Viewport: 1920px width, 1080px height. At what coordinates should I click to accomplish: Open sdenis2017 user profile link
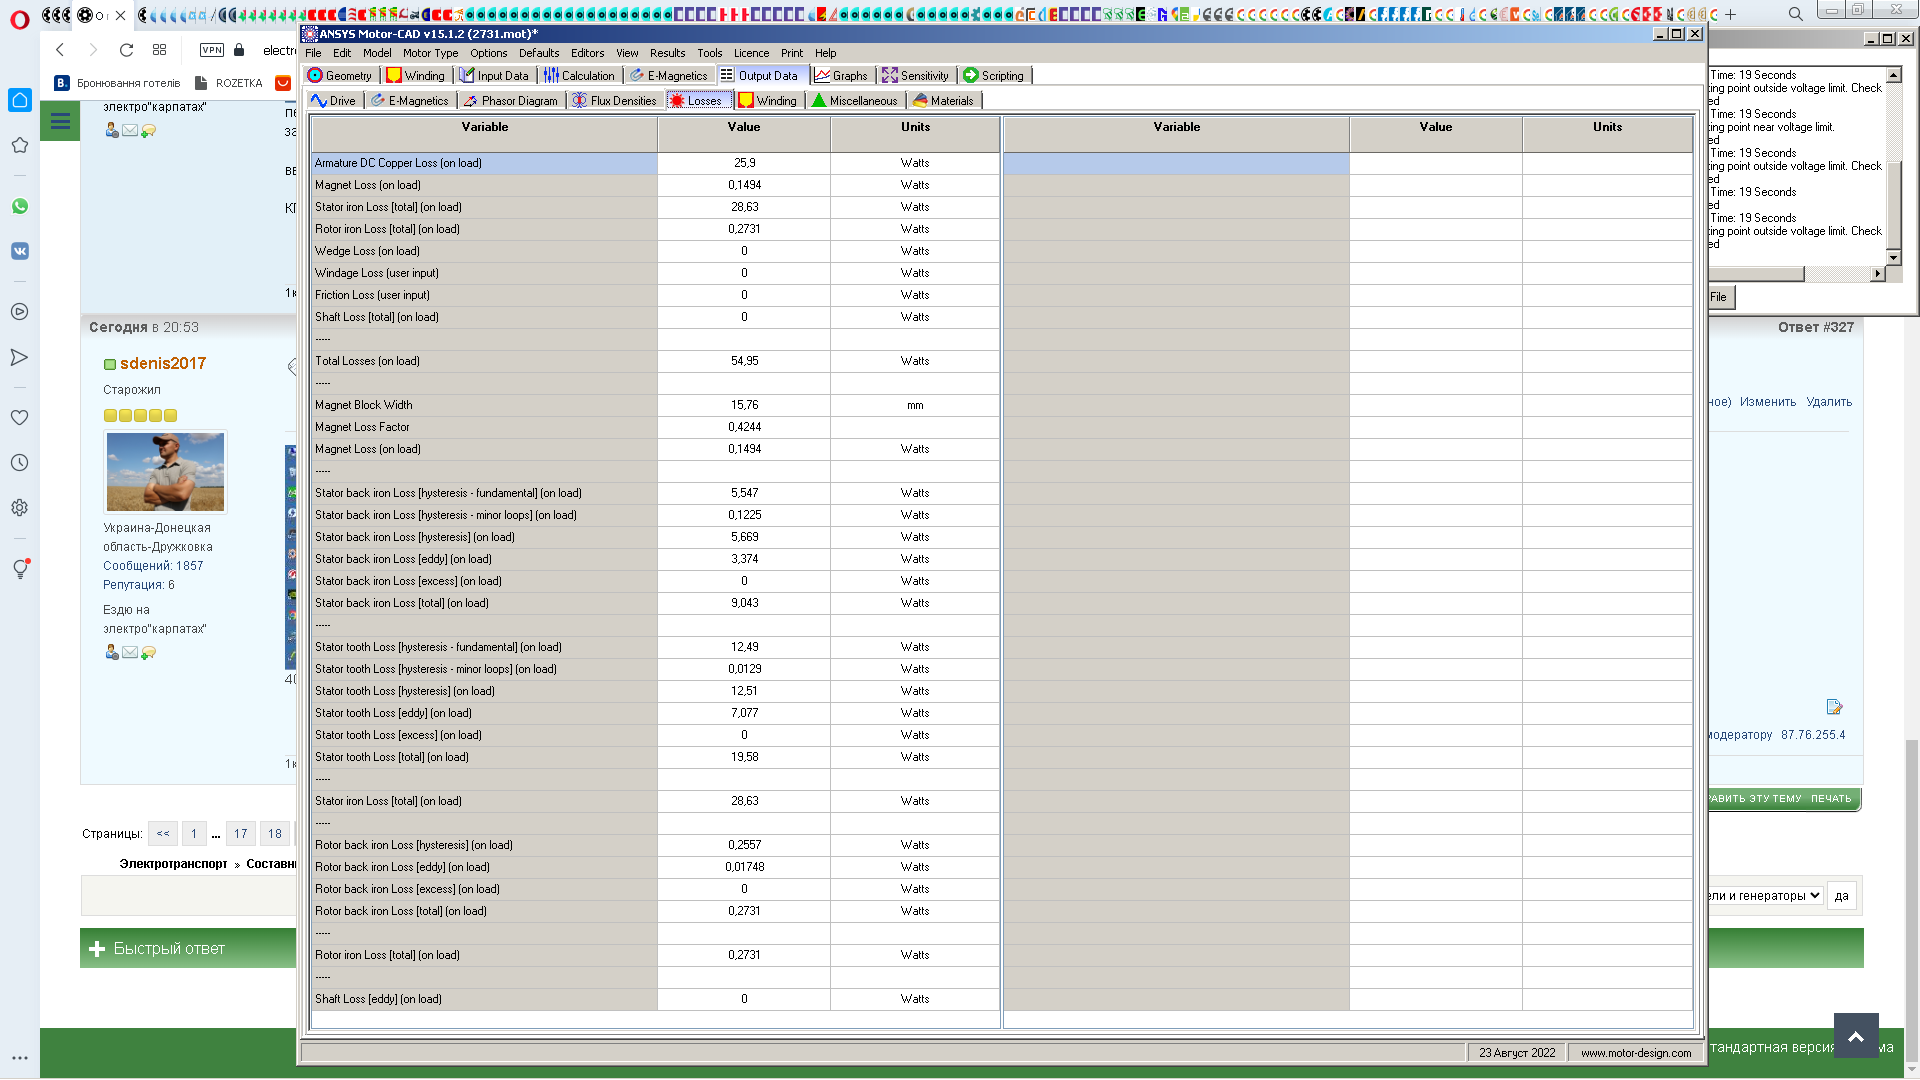click(163, 364)
